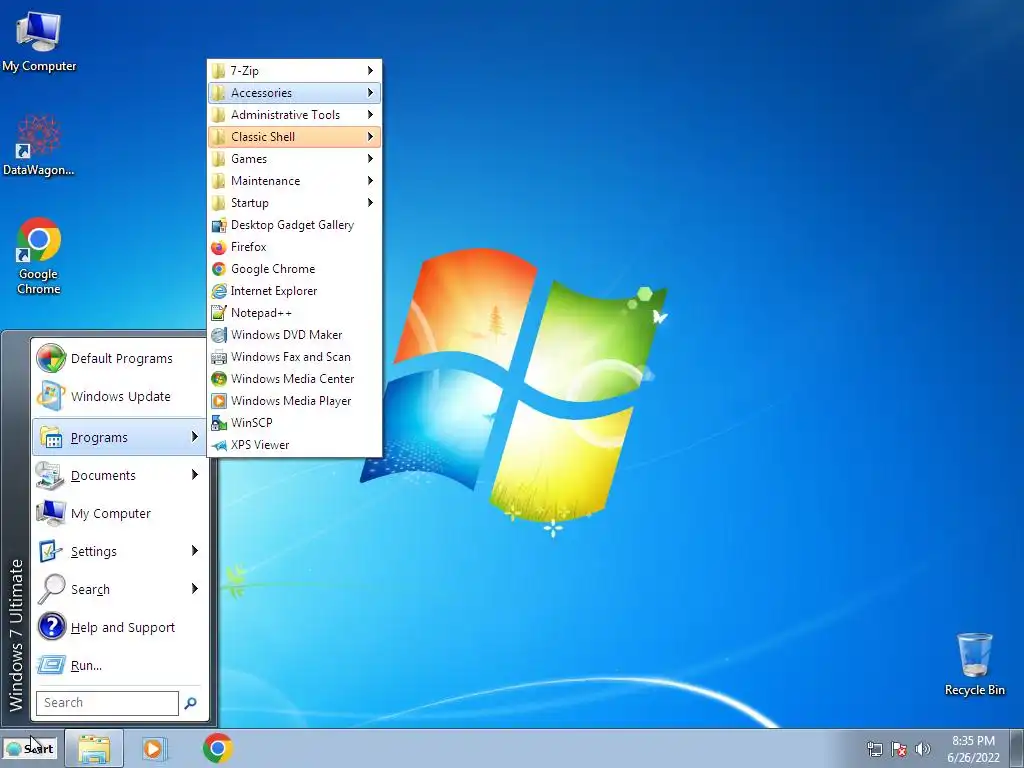The height and width of the screenshot is (768, 1024).
Task: Click the Start button on taskbar
Action: click(x=31, y=748)
